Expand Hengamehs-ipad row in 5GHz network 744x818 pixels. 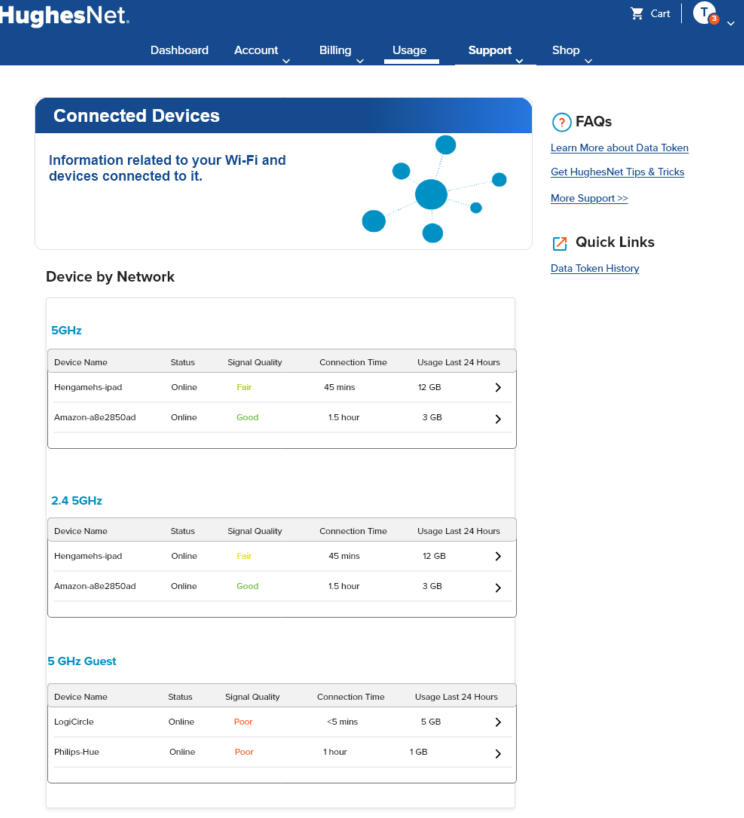pyautogui.click(x=498, y=388)
